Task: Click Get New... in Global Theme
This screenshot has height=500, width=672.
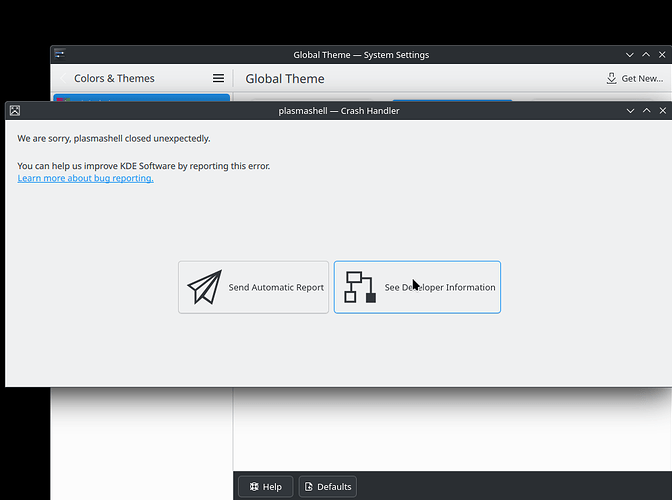Action: coord(635,78)
